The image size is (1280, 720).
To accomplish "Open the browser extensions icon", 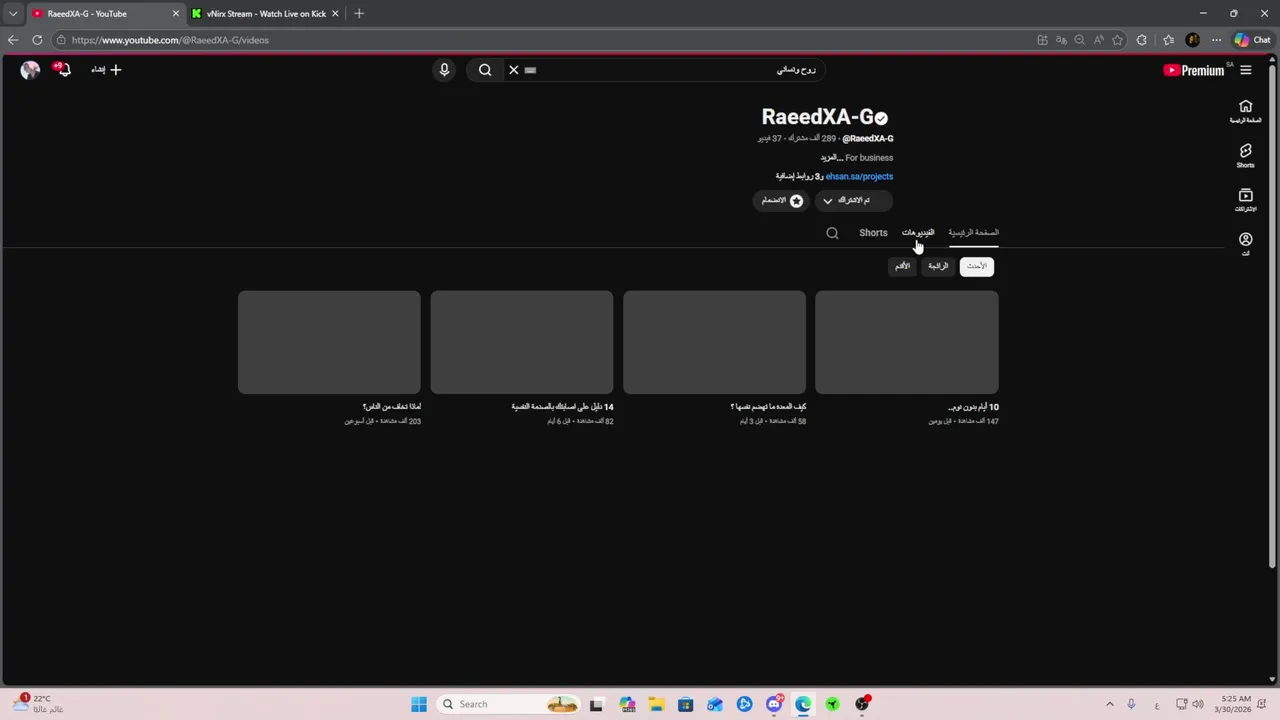I will tap(1142, 40).
